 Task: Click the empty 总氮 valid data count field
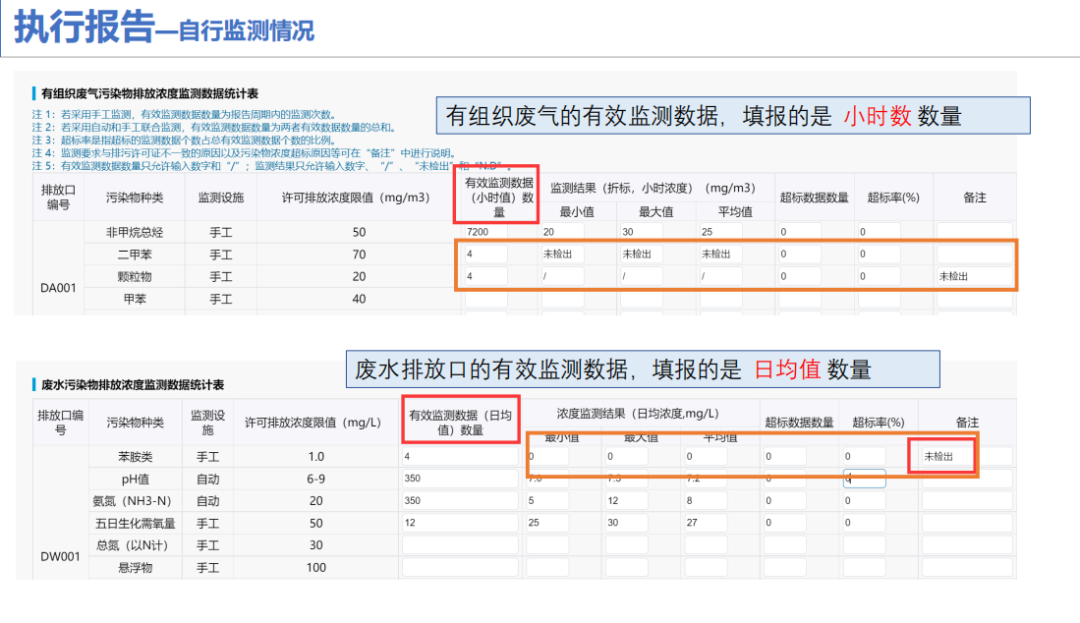(x=457, y=545)
